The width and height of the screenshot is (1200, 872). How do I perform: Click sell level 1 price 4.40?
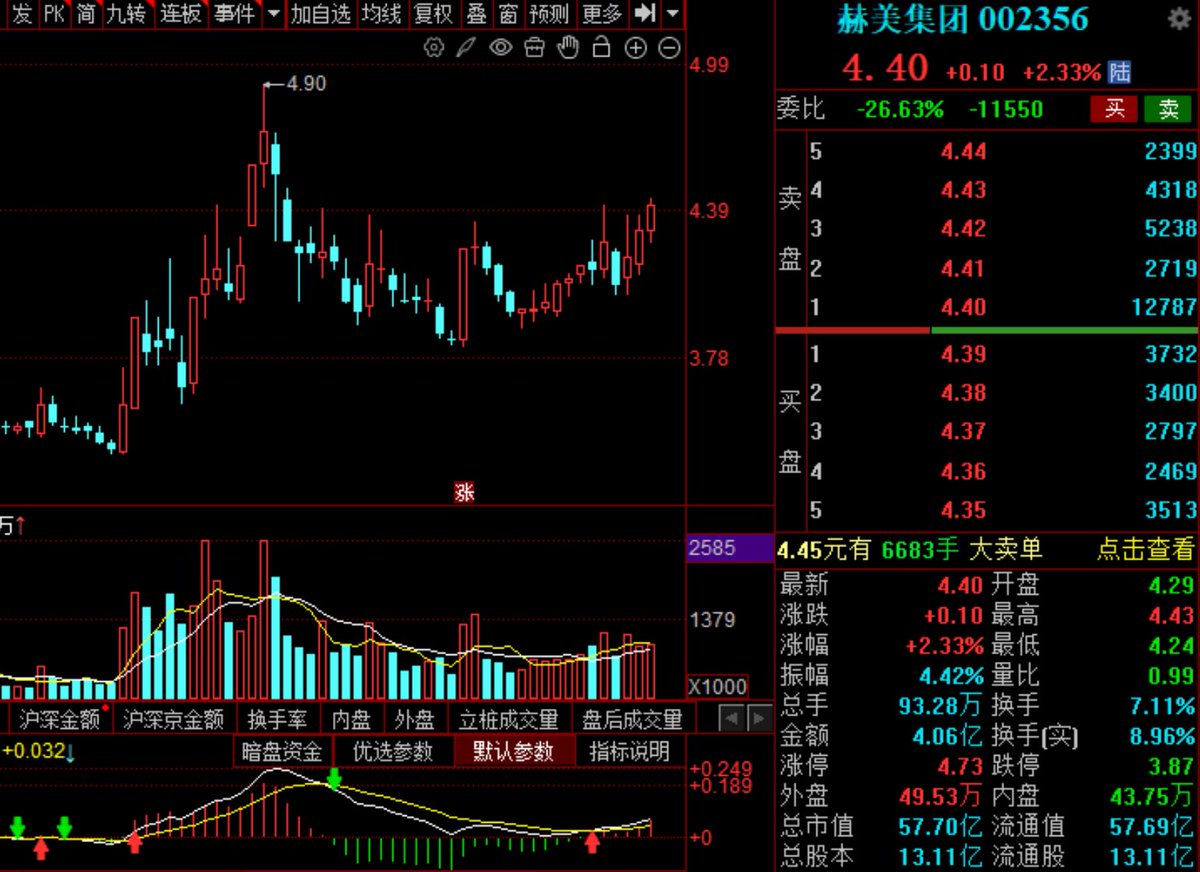[963, 307]
